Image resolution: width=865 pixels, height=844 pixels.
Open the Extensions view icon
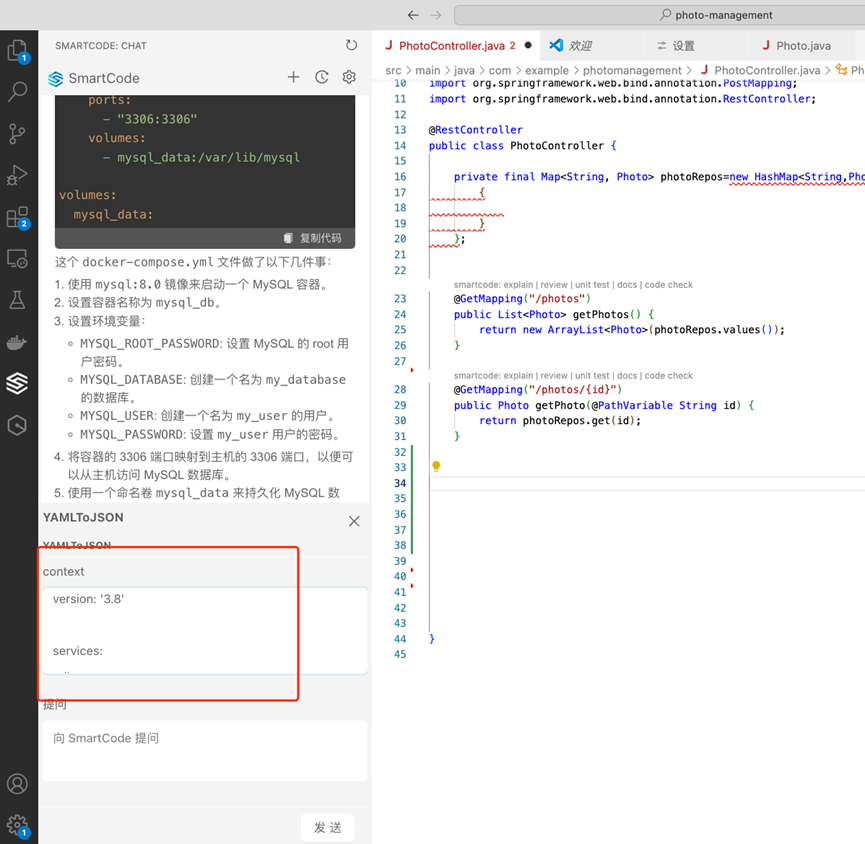coord(17,217)
